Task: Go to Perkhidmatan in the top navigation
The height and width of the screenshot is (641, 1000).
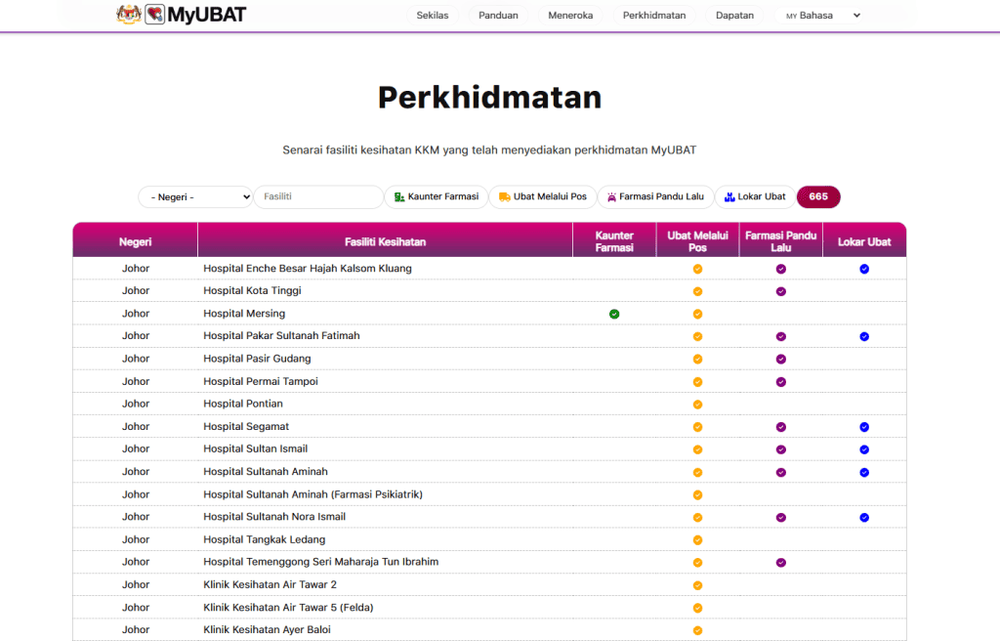Action: coord(654,15)
